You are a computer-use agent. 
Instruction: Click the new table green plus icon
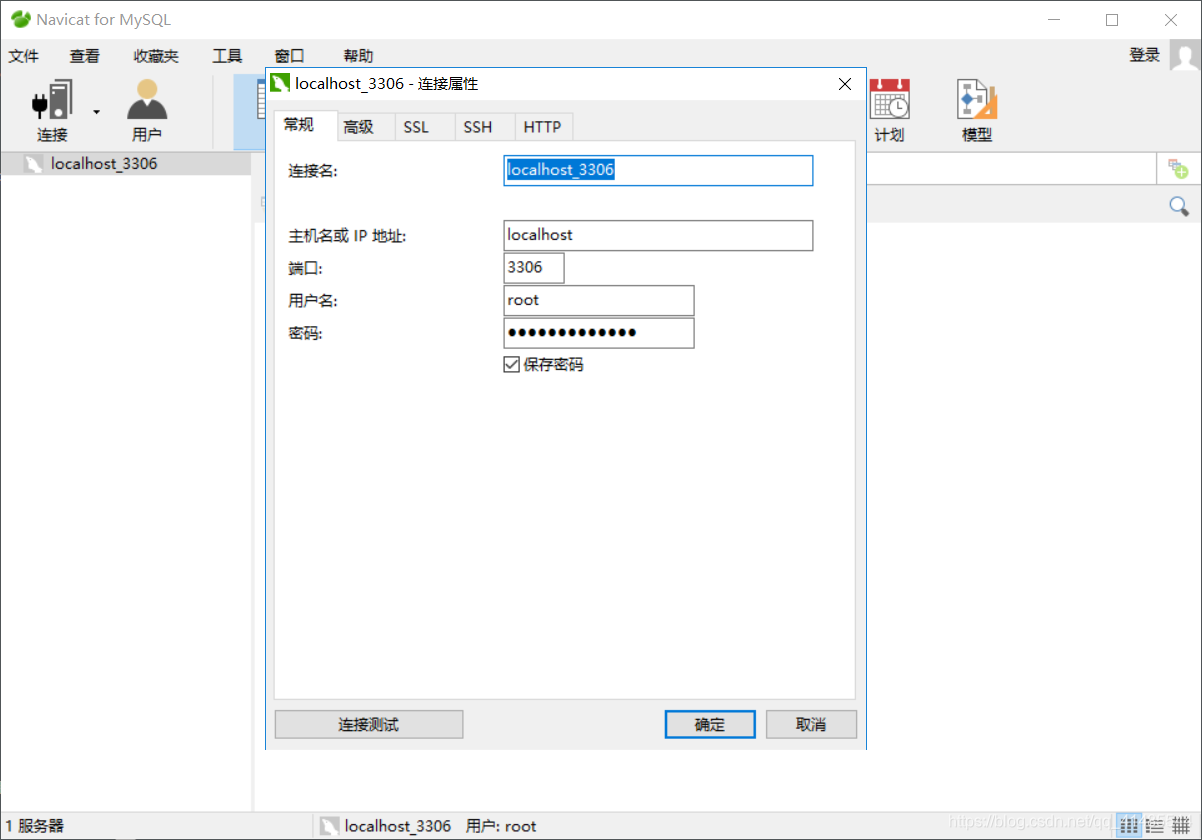click(1179, 169)
